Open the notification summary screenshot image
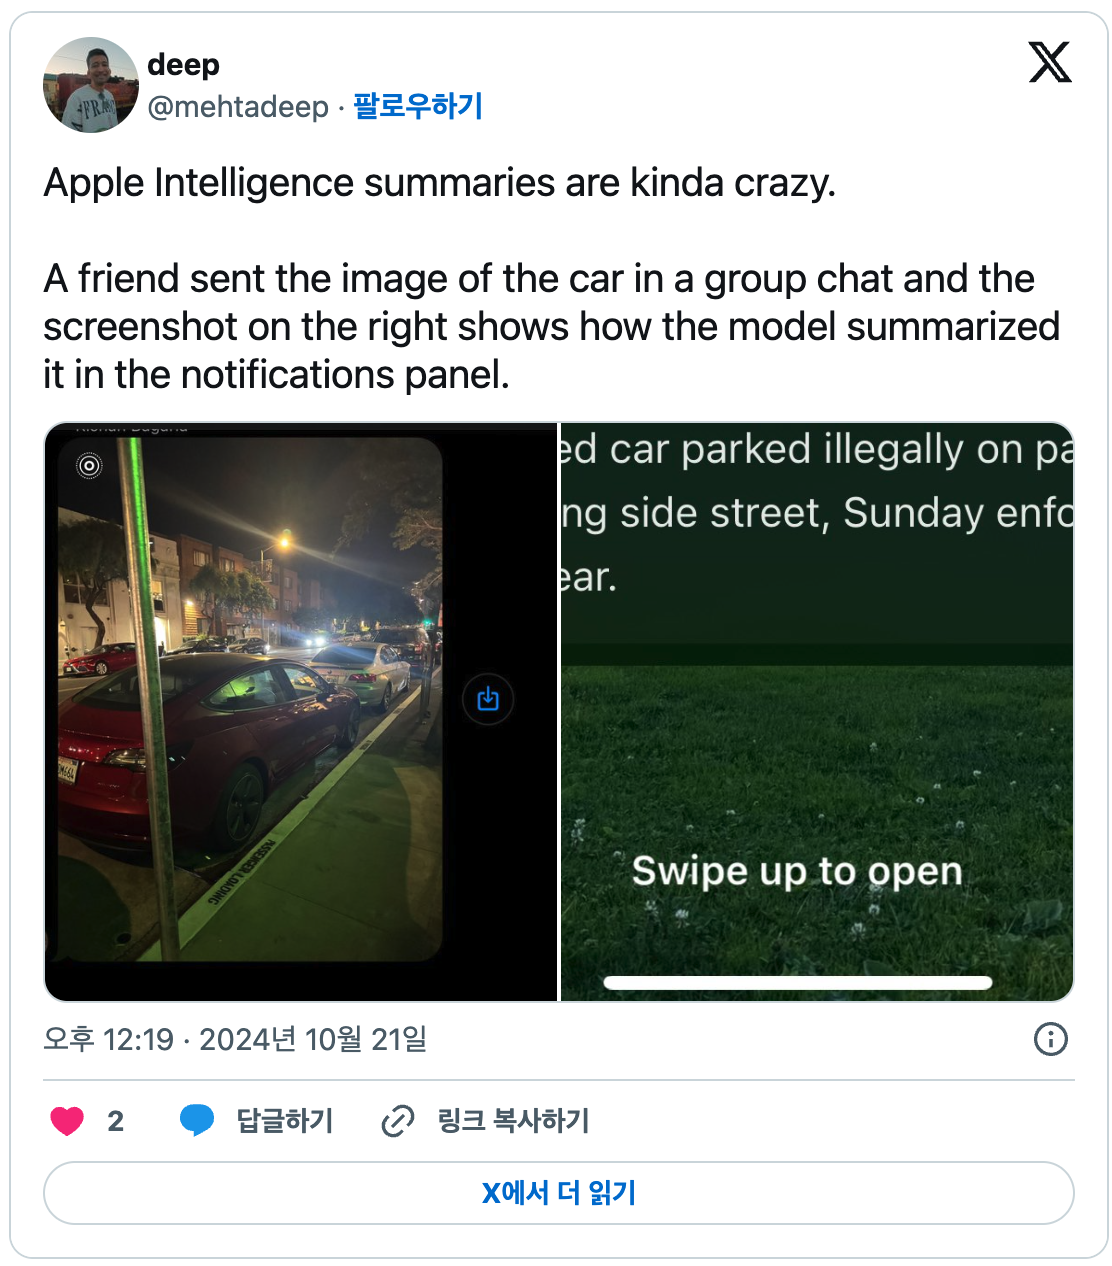This screenshot has width=1112, height=1266. (817, 712)
